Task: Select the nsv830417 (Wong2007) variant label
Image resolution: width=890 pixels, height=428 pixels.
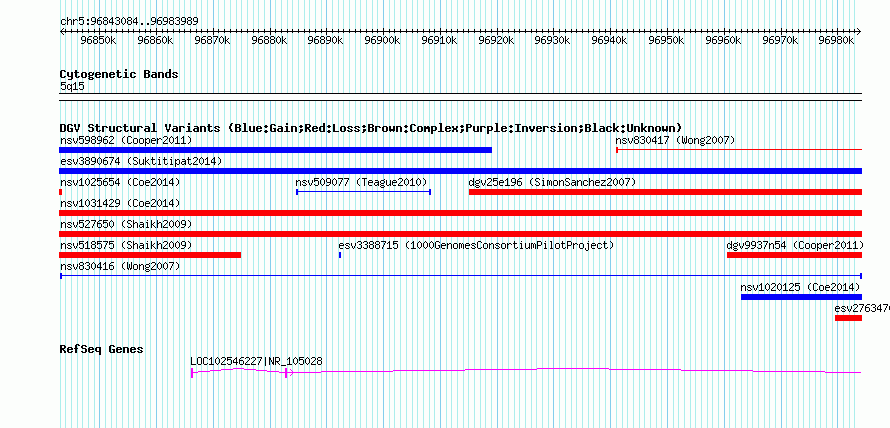Action: (x=675, y=140)
